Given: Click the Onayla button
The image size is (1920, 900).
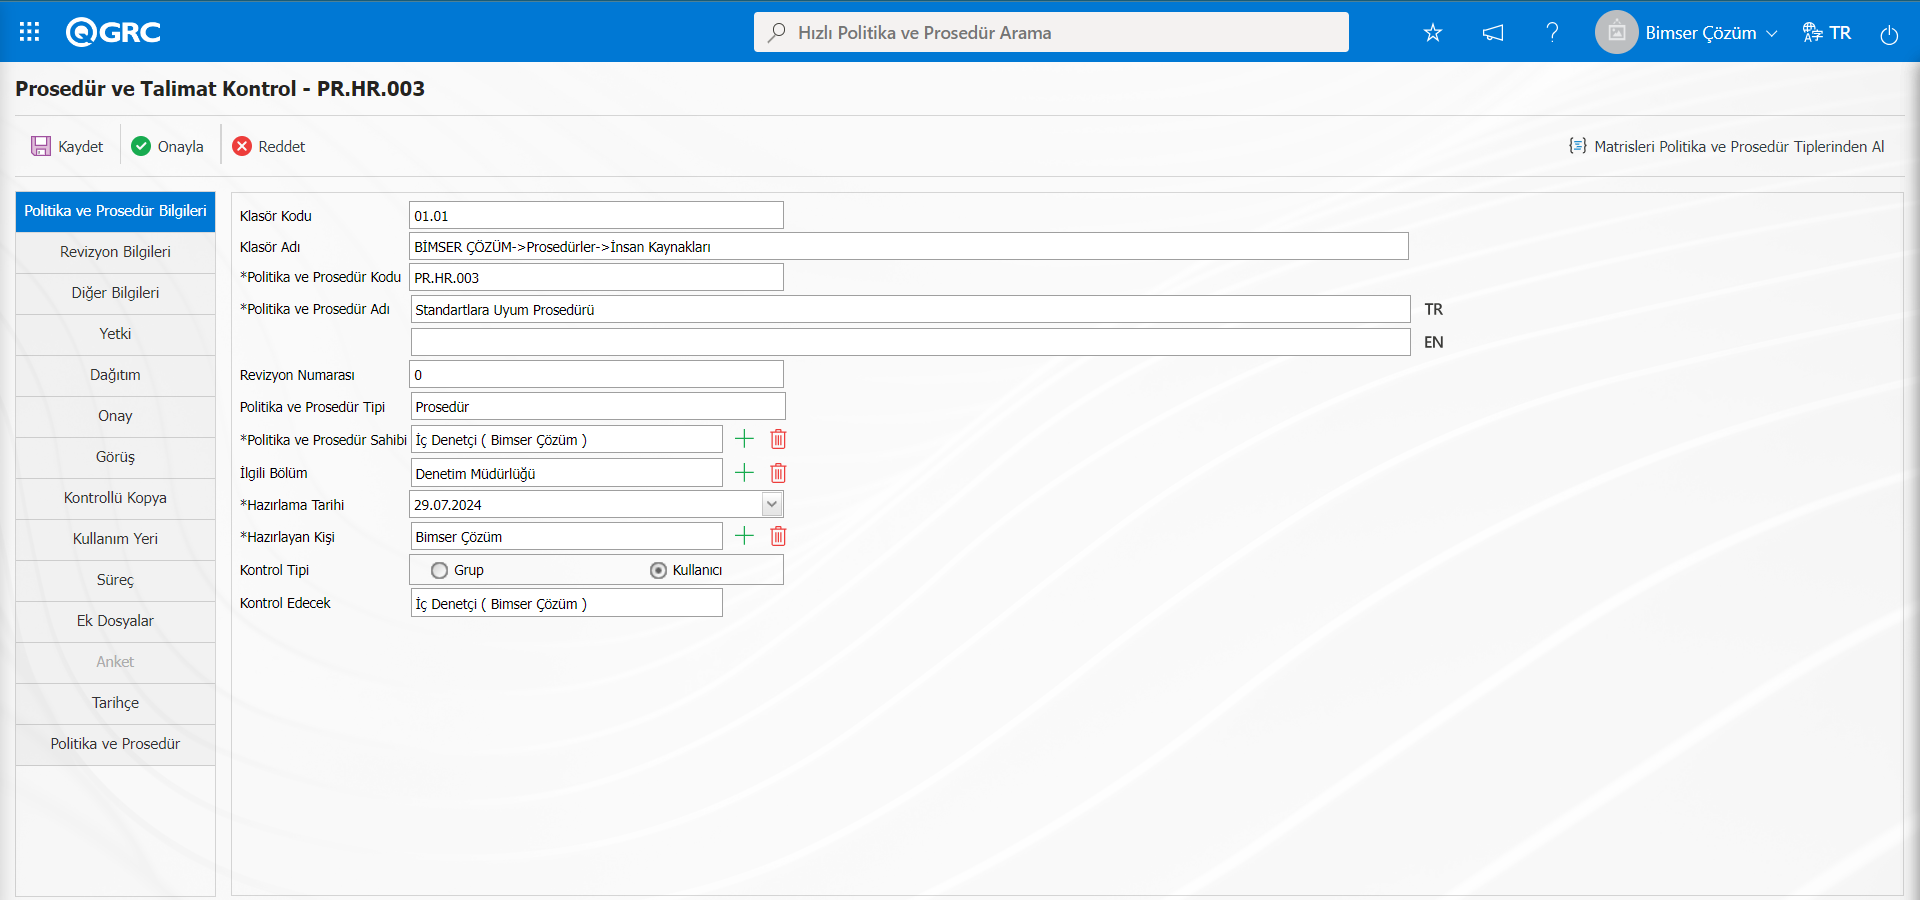Looking at the screenshot, I should pyautogui.click(x=168, y=146).
